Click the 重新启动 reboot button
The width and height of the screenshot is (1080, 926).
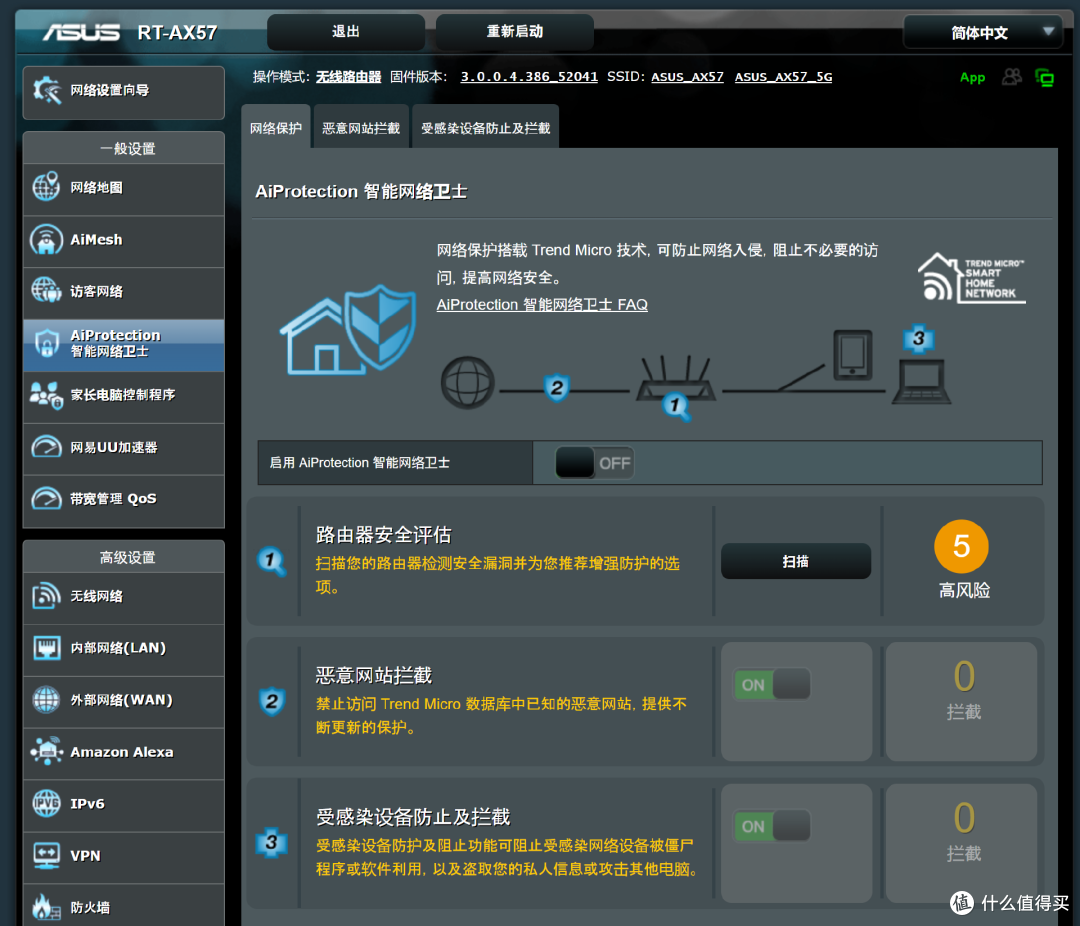click(515, 32)
